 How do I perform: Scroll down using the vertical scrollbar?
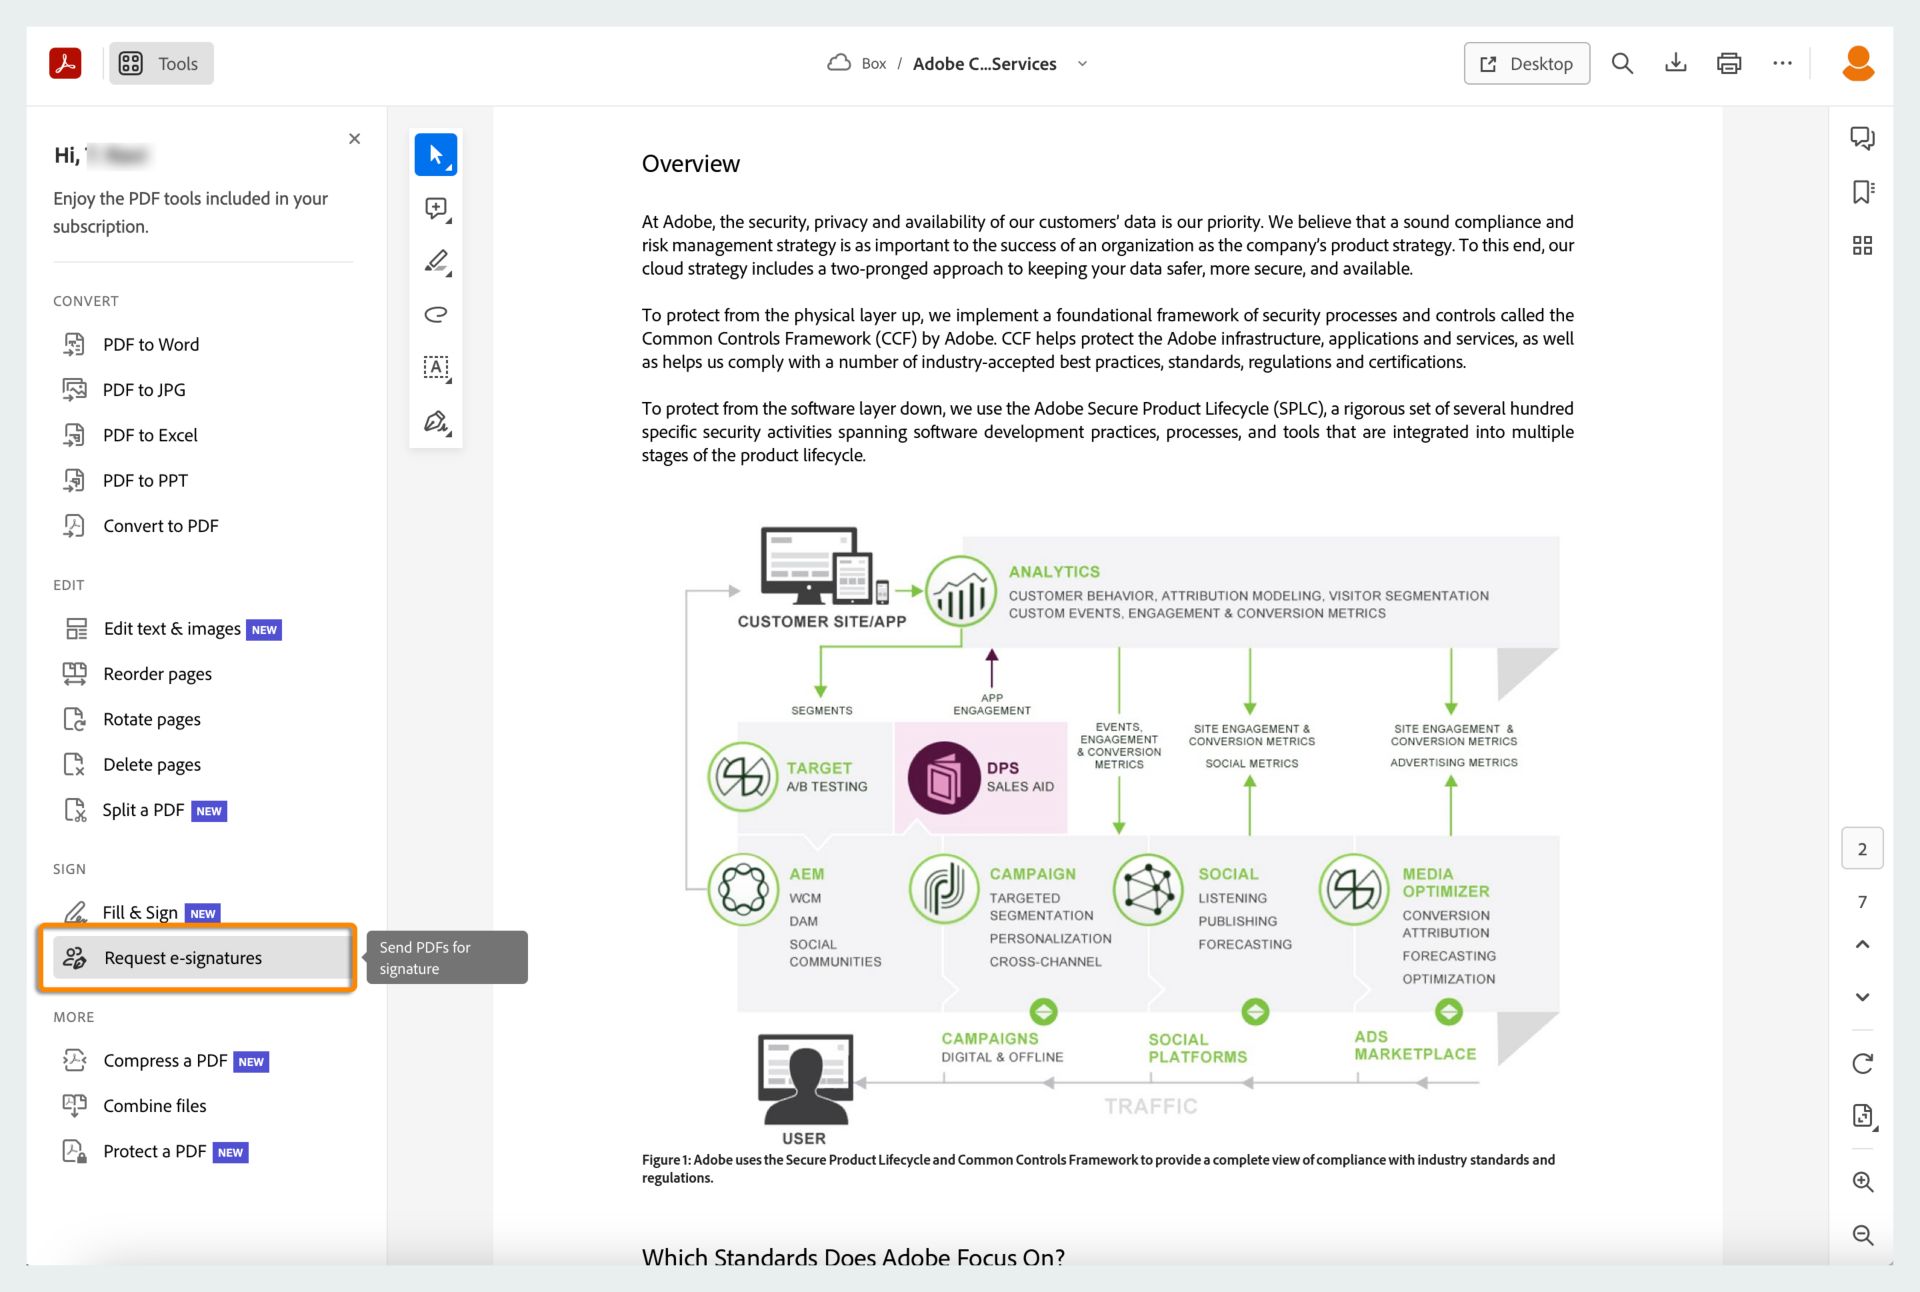click(1862, 996)
